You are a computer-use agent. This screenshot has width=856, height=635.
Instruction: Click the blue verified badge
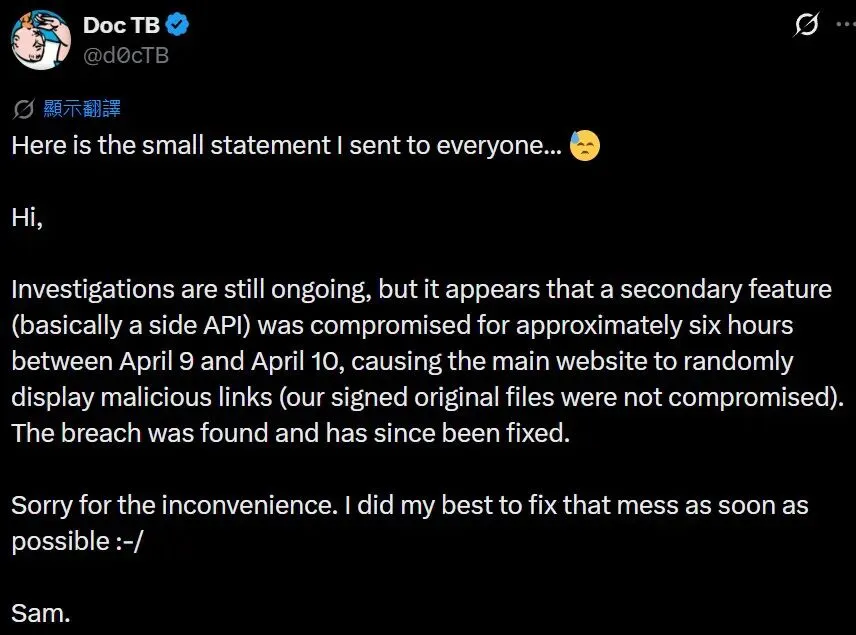coord(180,25)
